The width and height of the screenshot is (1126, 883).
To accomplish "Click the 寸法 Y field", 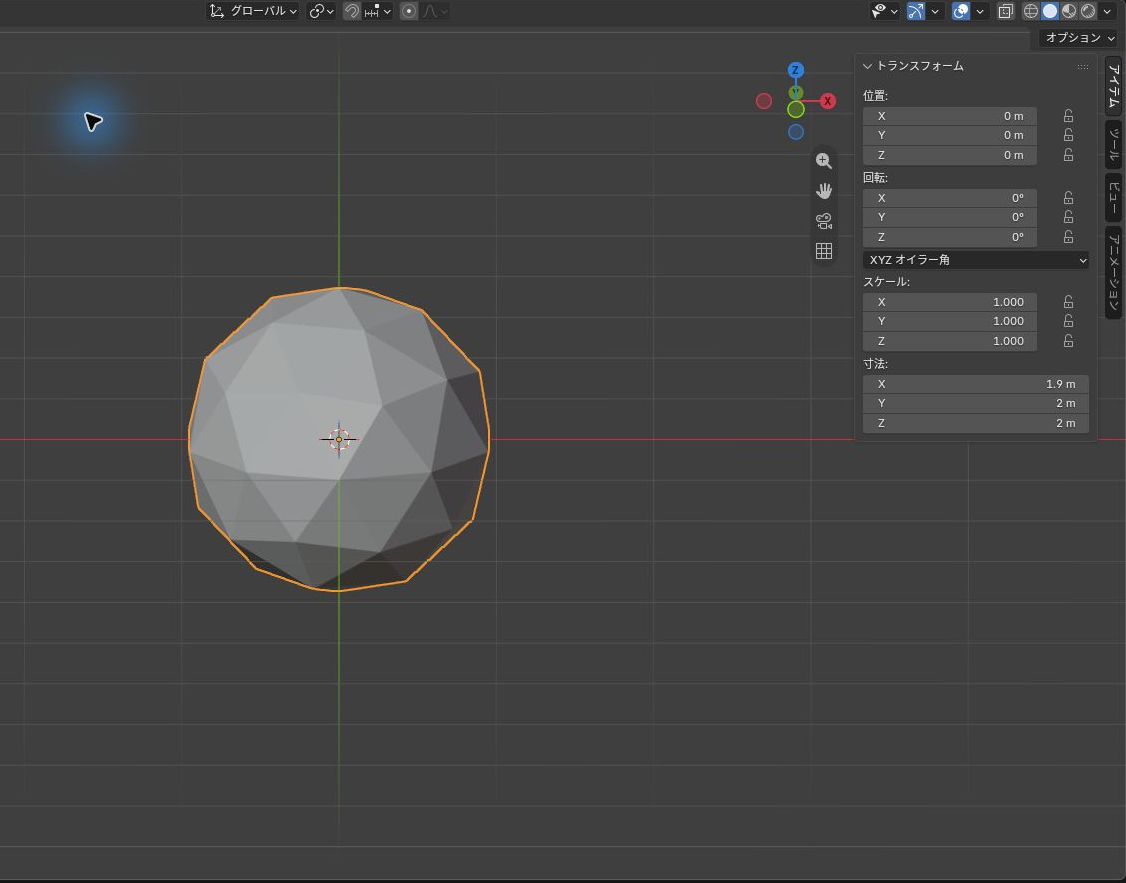I will coord(976,403).
